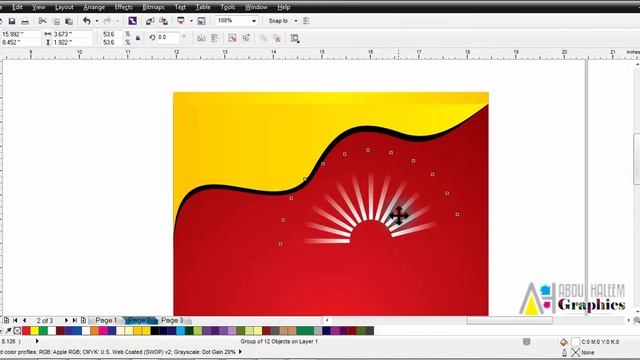The height and width of the screenshot is (360, 640).
Task: Click the Ungroup icon
Action: tap(232, 38)
